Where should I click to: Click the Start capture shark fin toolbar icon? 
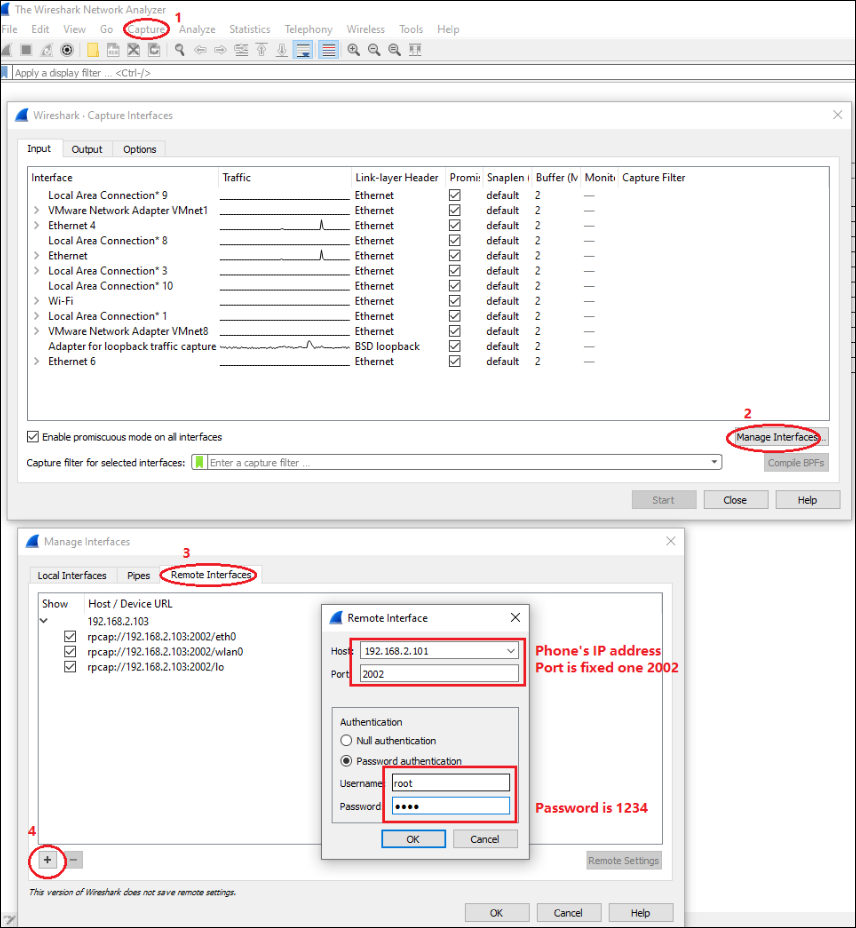pos(6,50)
